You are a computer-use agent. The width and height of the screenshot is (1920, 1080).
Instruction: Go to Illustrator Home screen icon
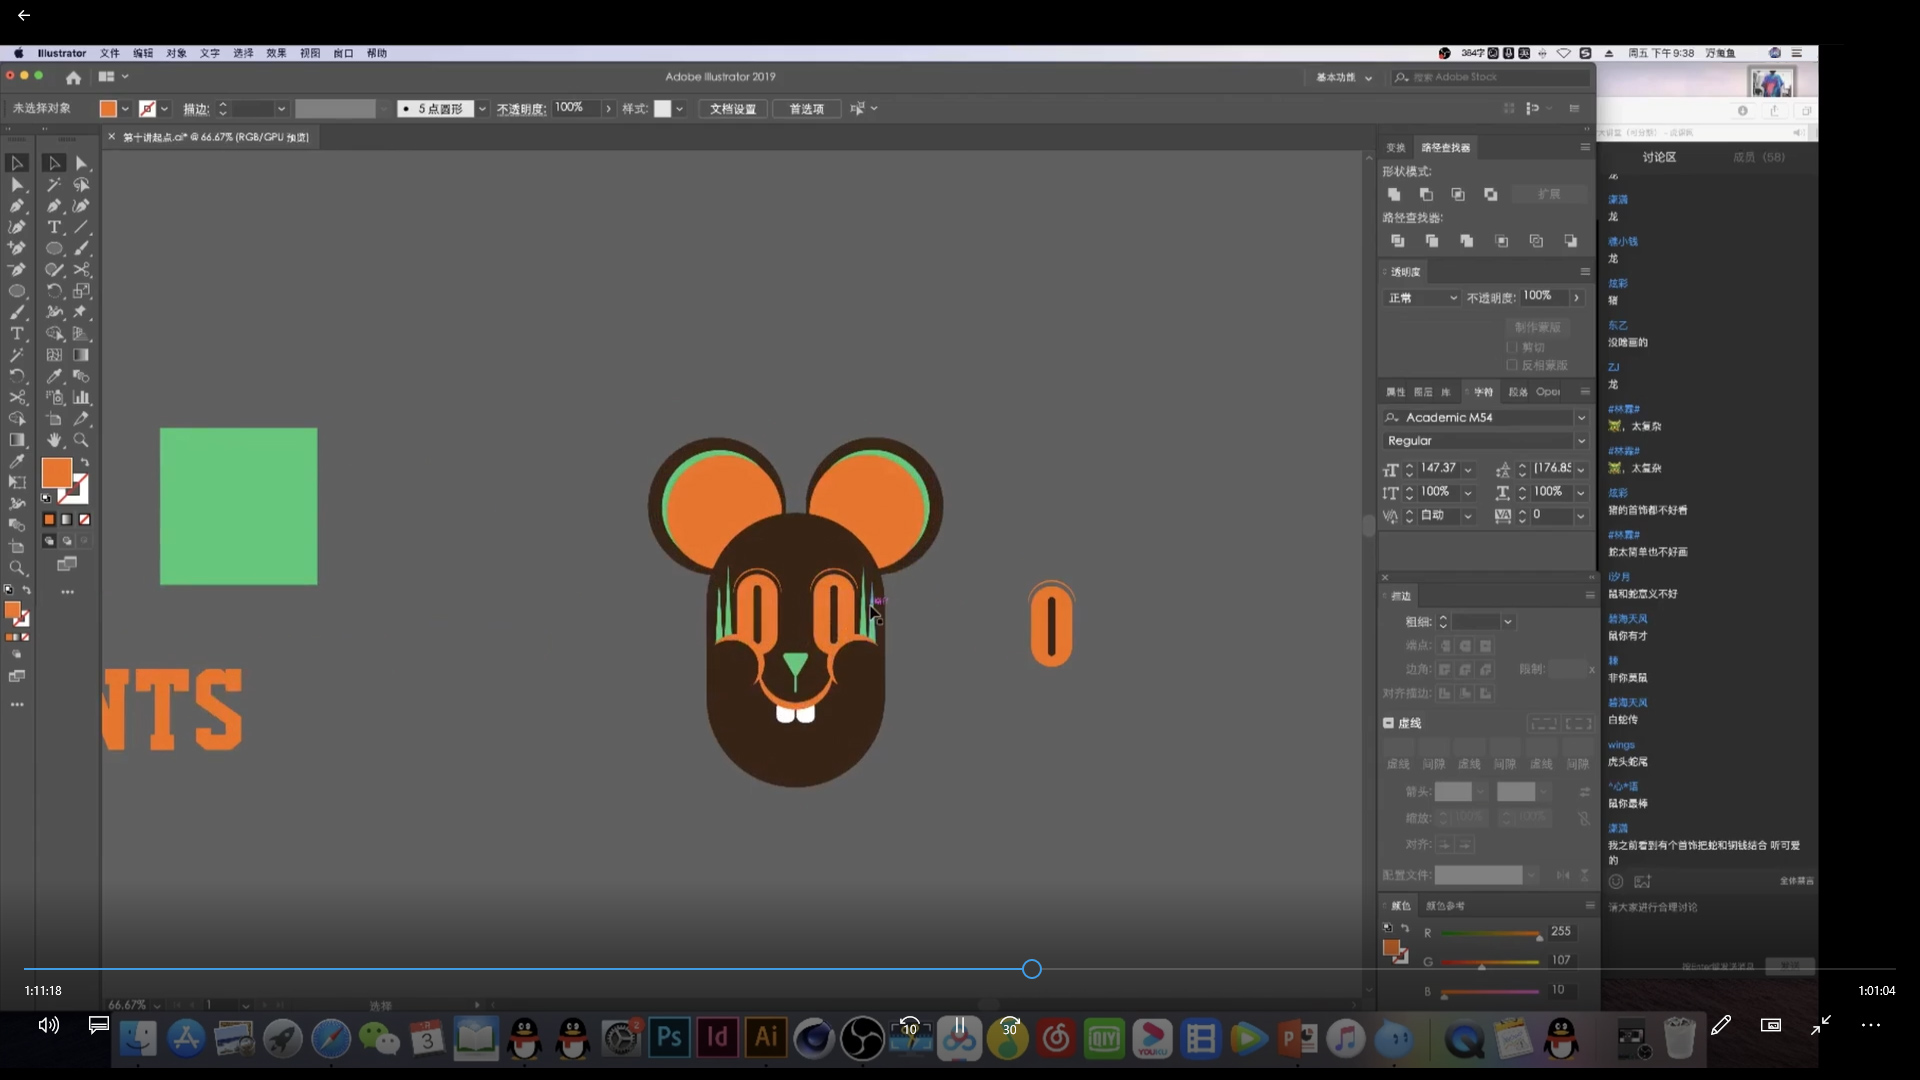[x=73, y=77]
